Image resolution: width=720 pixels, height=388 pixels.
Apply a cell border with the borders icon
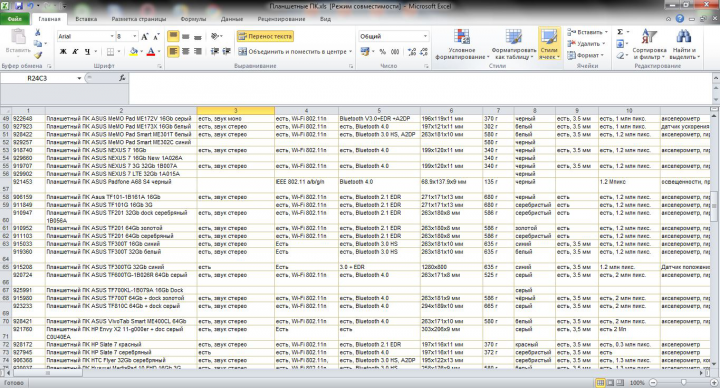110,51
